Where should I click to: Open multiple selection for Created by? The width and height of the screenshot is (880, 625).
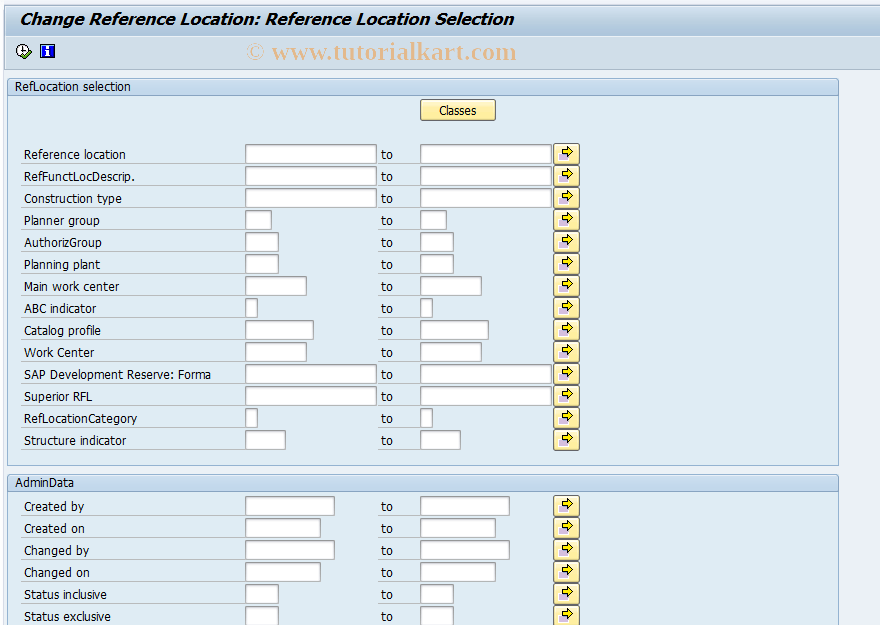[x=566, y=505]
